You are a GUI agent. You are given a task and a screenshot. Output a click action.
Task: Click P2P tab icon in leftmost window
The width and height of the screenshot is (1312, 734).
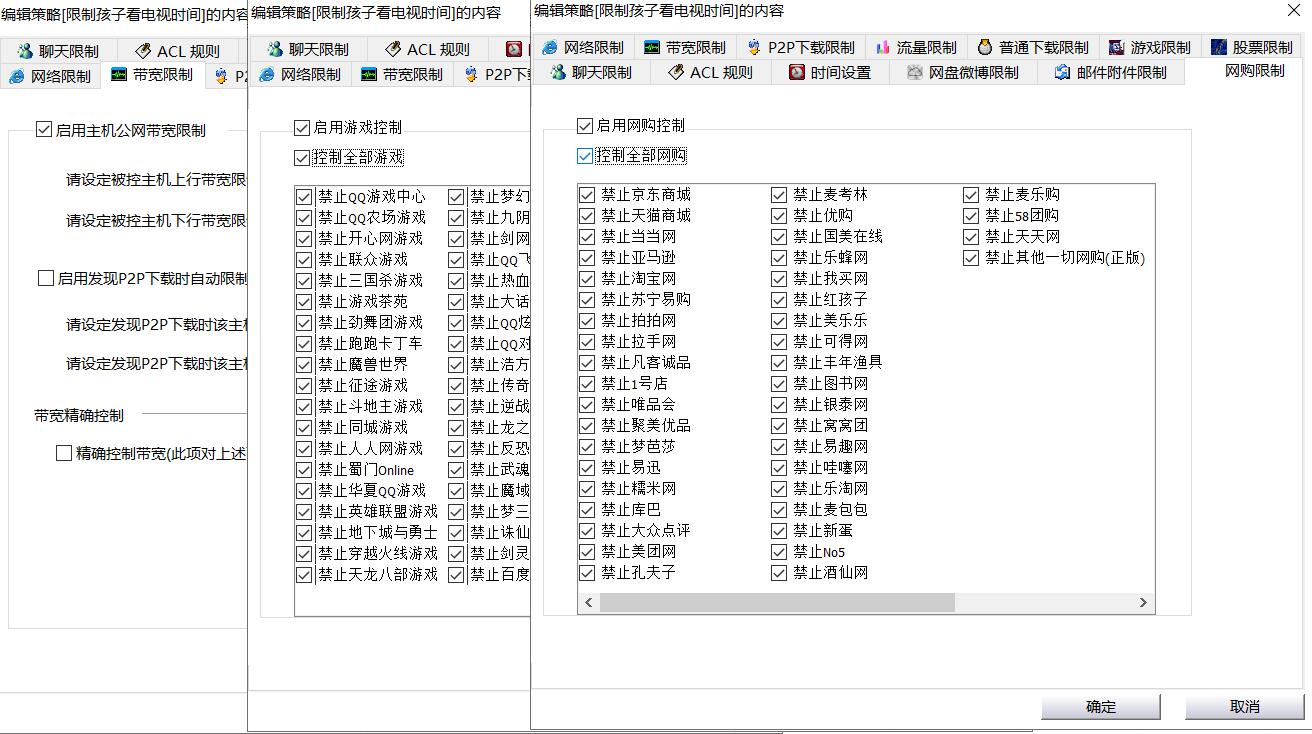coord(222,76)
